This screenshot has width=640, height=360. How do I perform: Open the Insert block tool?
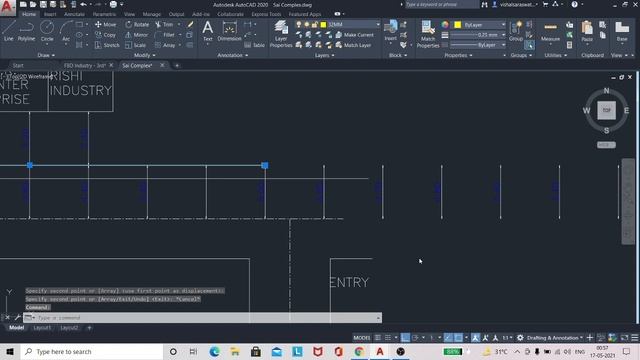pos(391,31)
